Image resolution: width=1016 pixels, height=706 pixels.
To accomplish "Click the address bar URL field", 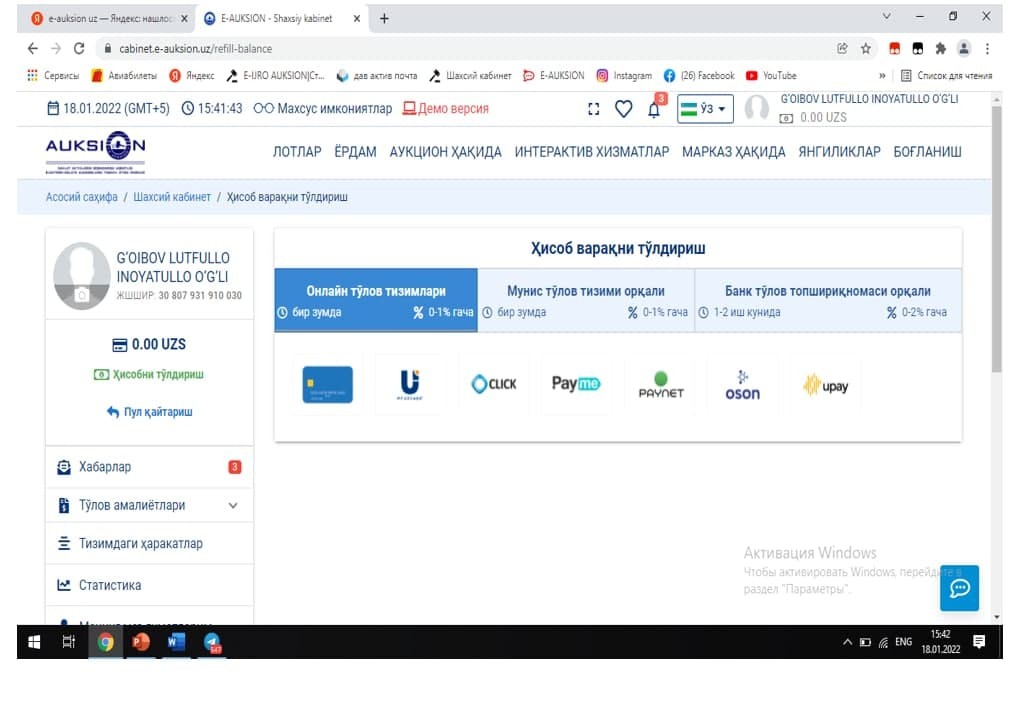I will 467,49.
